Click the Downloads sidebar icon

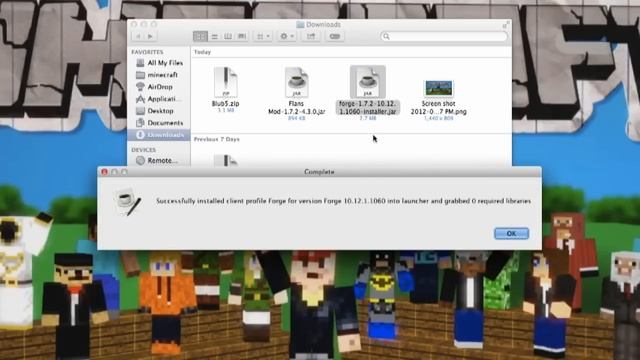140,135
